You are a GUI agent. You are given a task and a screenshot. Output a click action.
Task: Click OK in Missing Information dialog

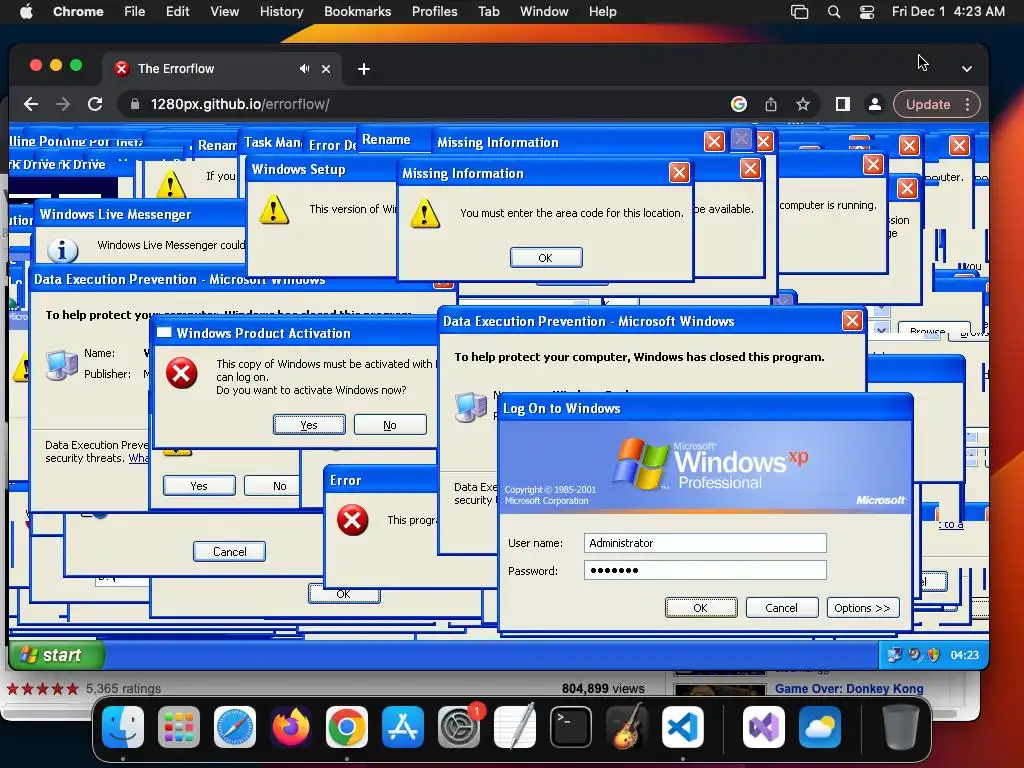click(x=545, y=257)
